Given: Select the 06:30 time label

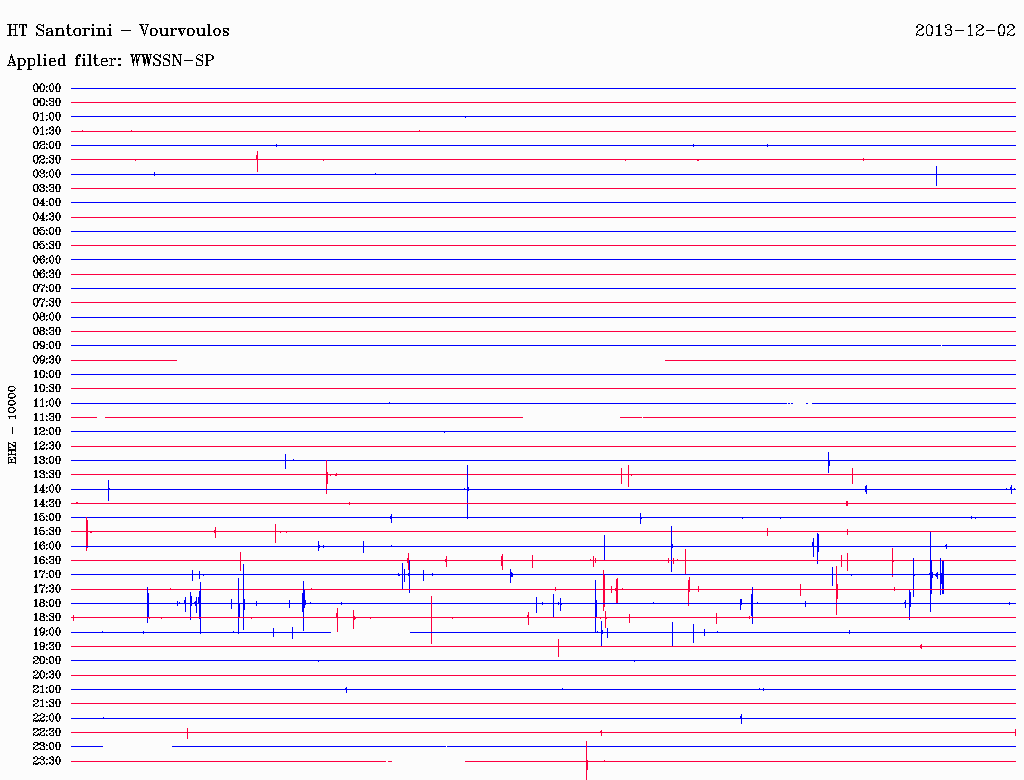Looking at the screenshot, I should click(47, 274).
